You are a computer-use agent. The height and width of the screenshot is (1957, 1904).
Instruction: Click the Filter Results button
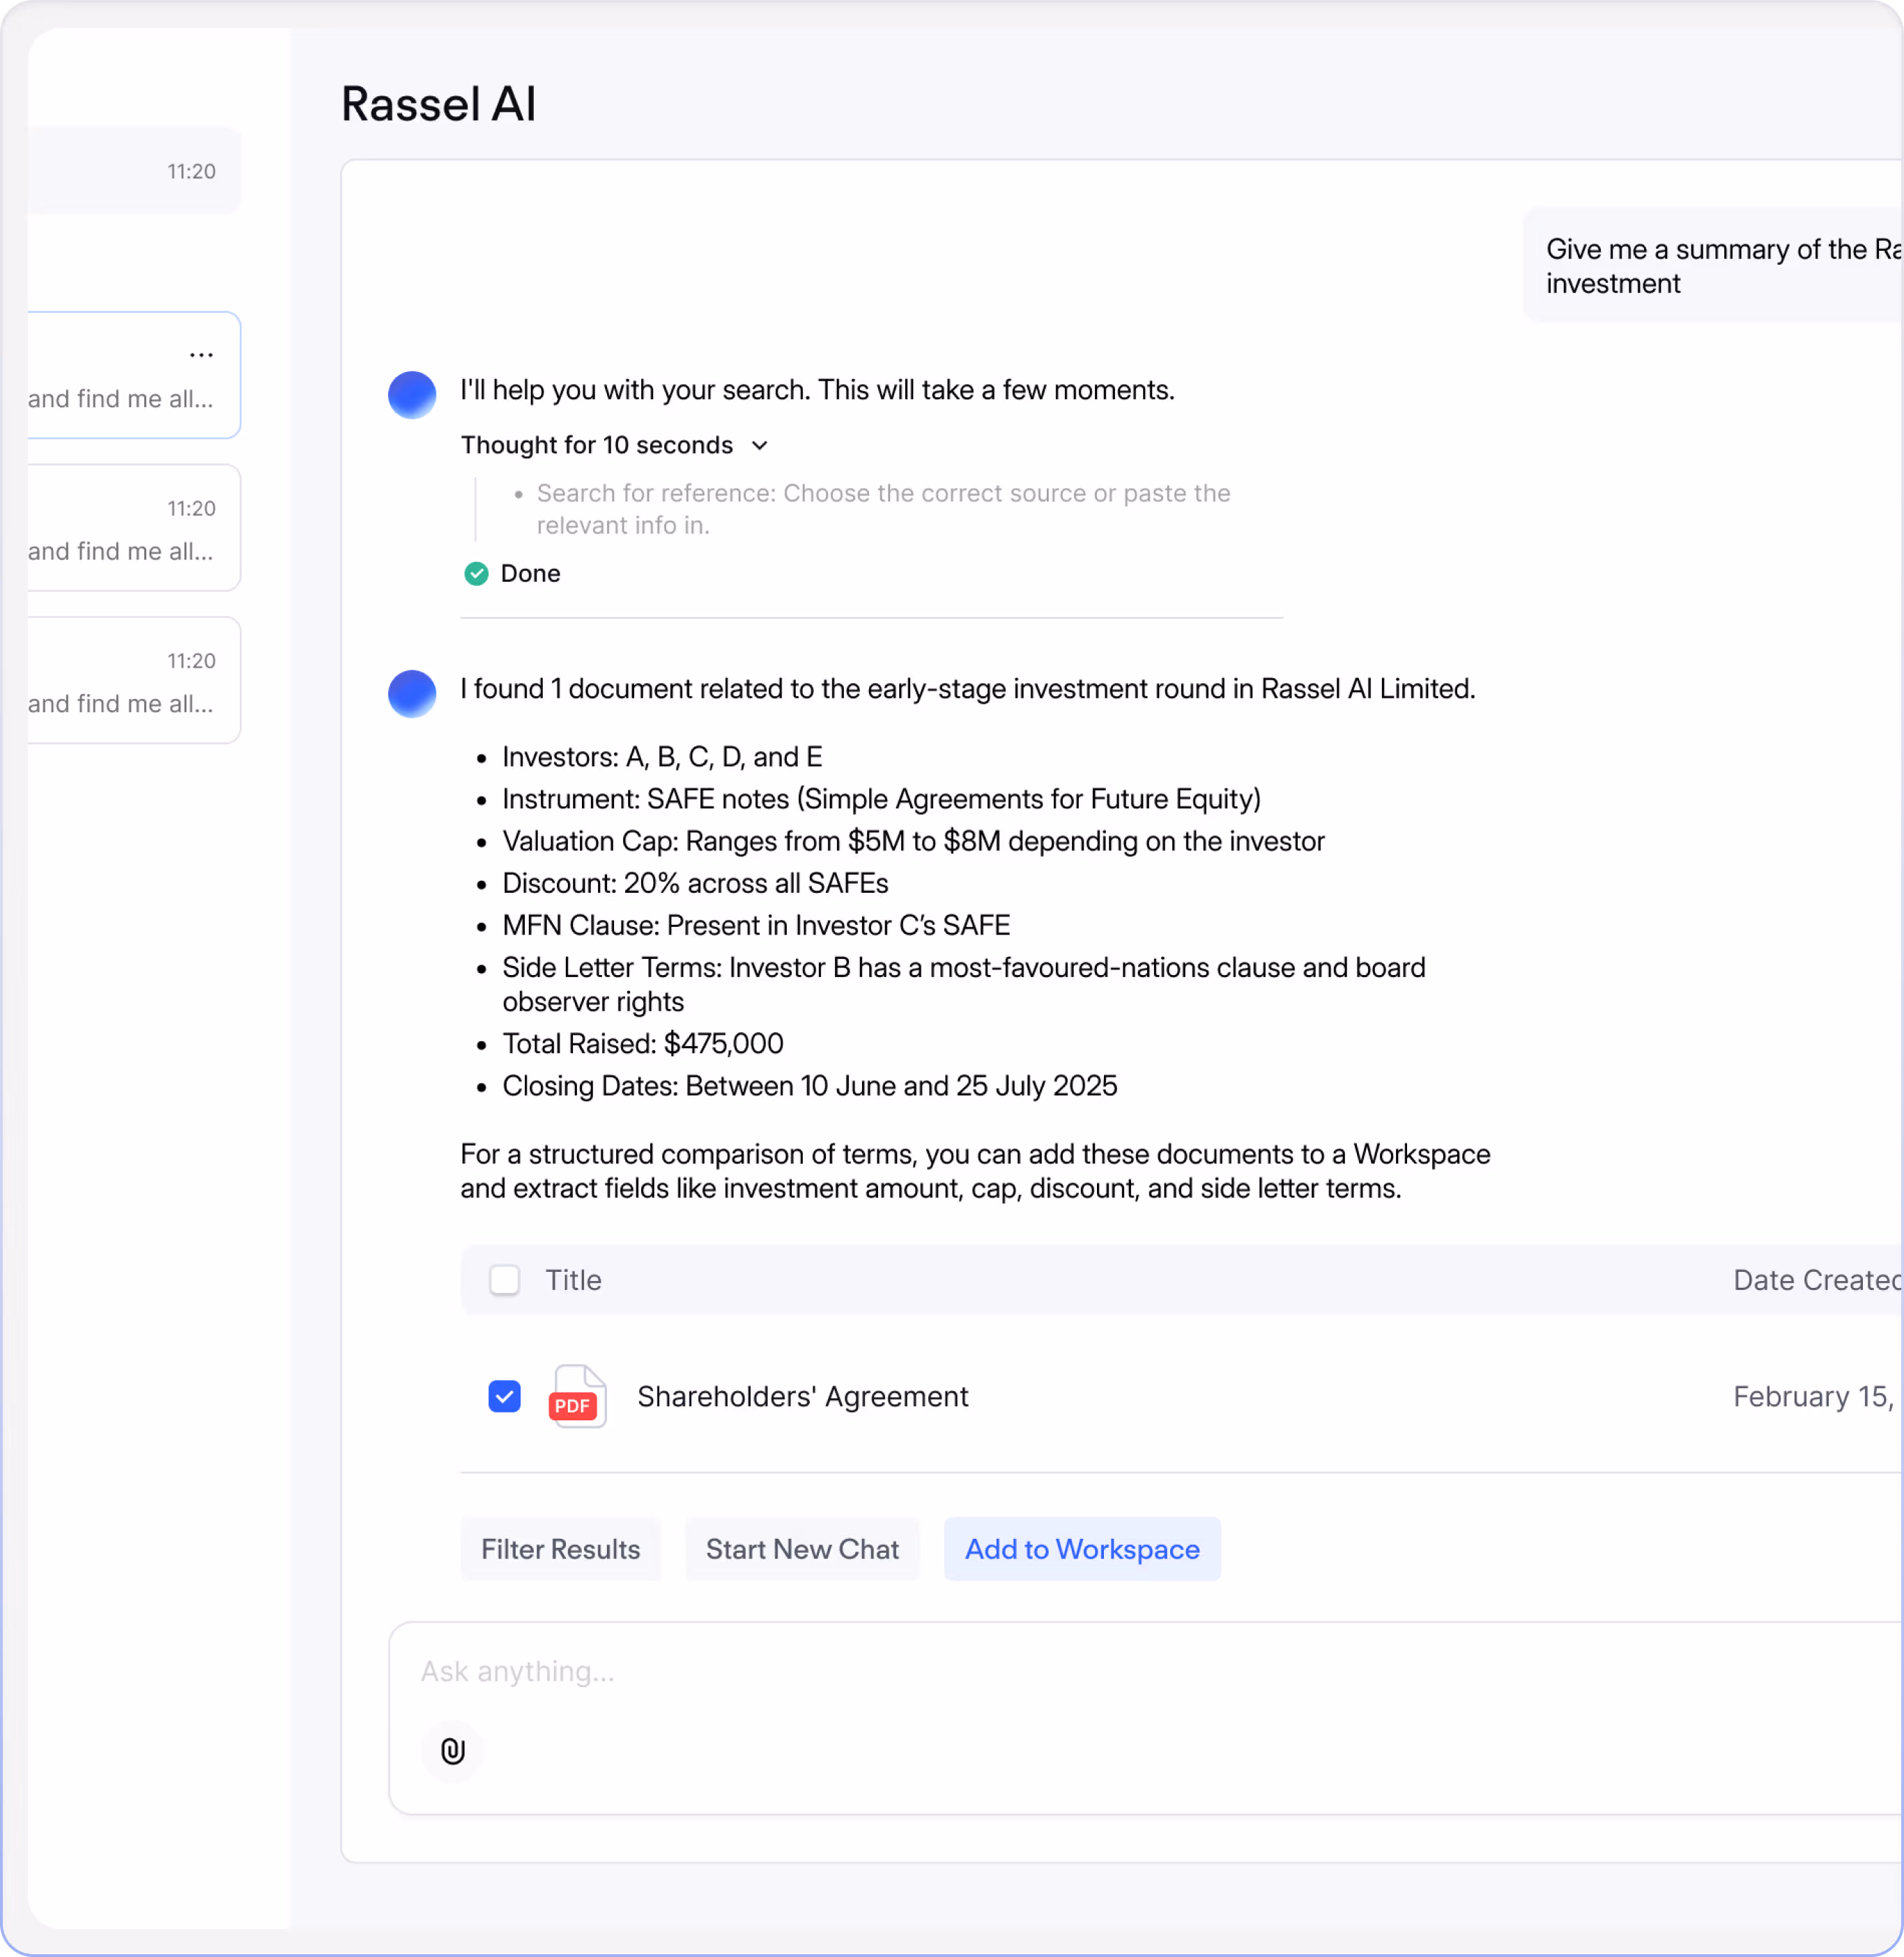(560, 1549)
